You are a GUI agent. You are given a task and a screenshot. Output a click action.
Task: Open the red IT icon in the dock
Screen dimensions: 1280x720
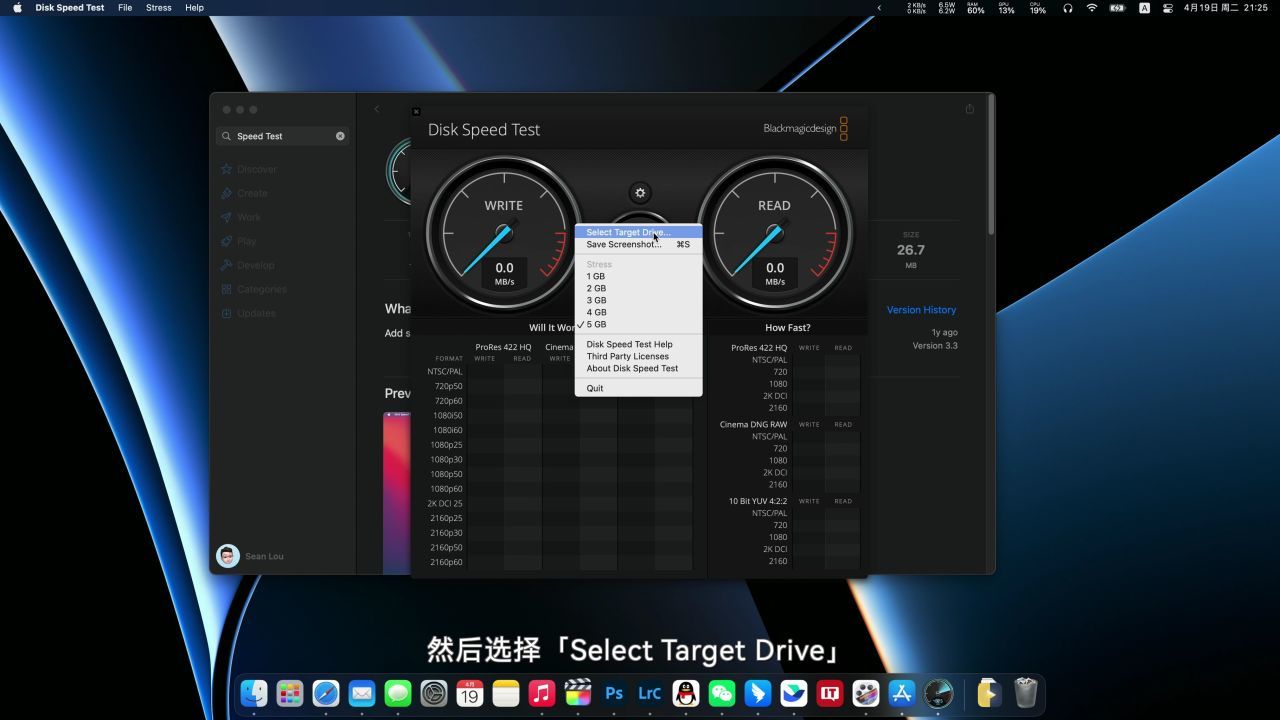(830, 693)
